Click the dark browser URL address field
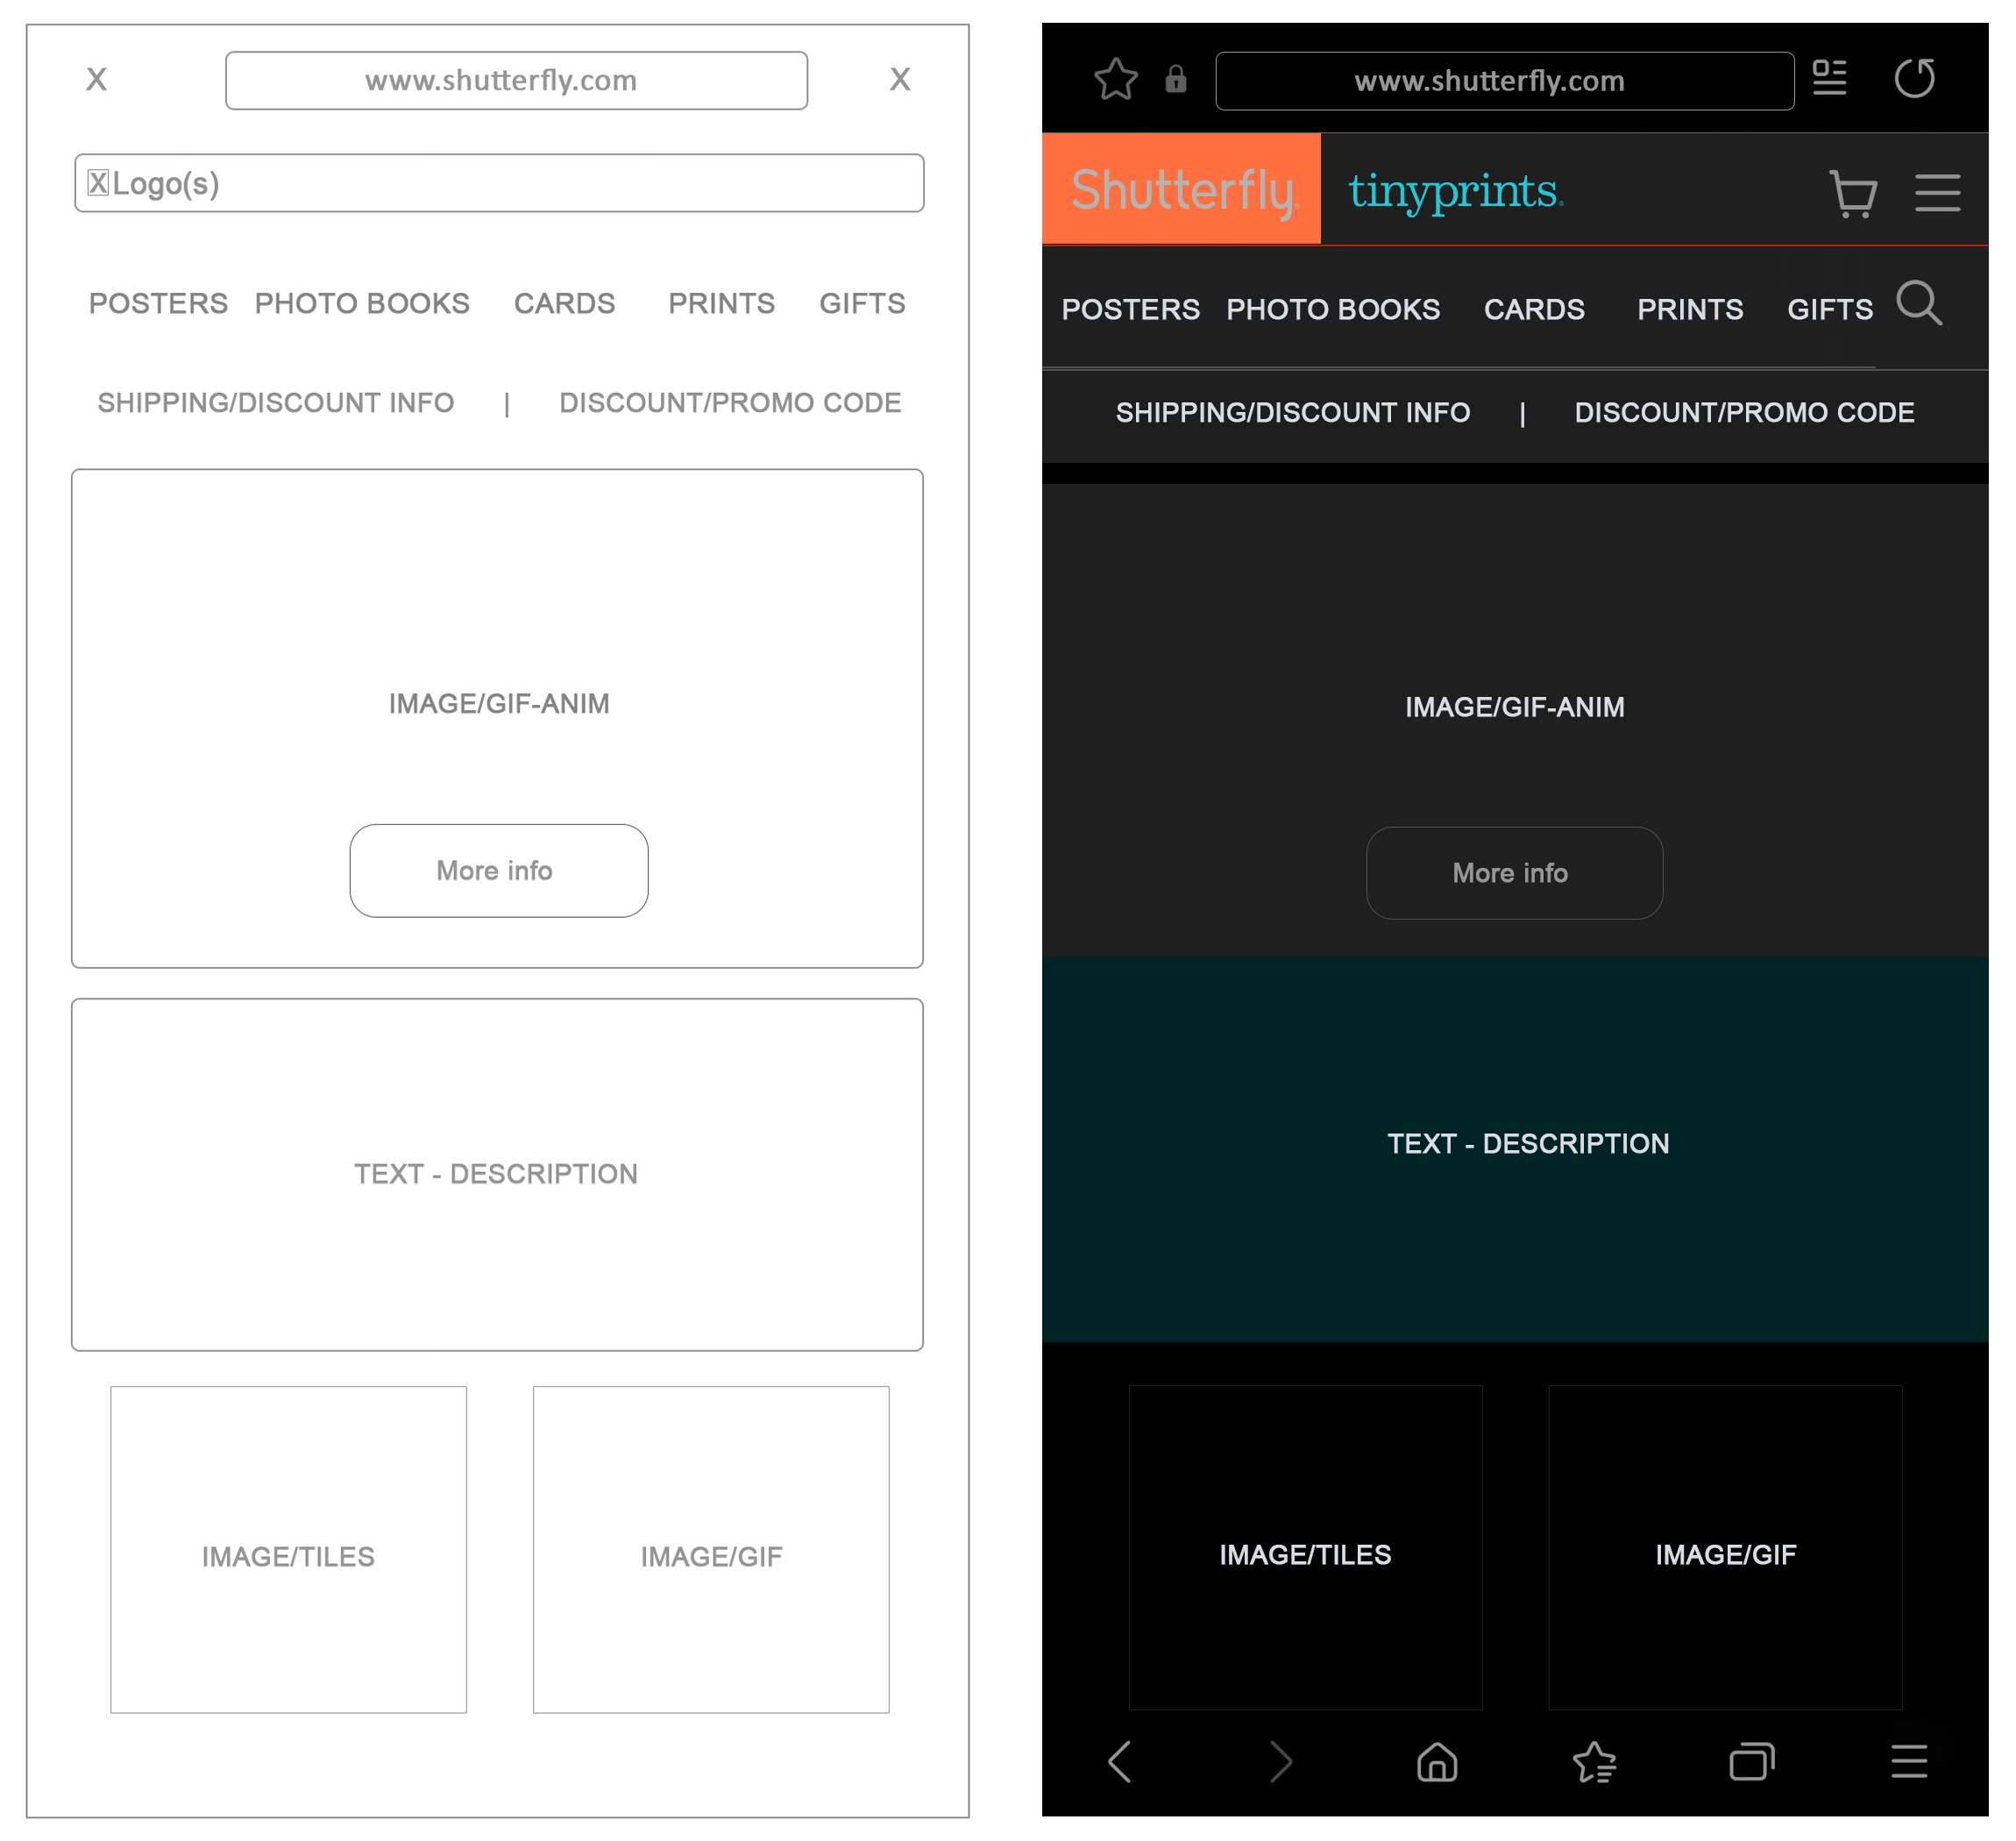This screenshot has width=2016, height=1841. 1504,81
